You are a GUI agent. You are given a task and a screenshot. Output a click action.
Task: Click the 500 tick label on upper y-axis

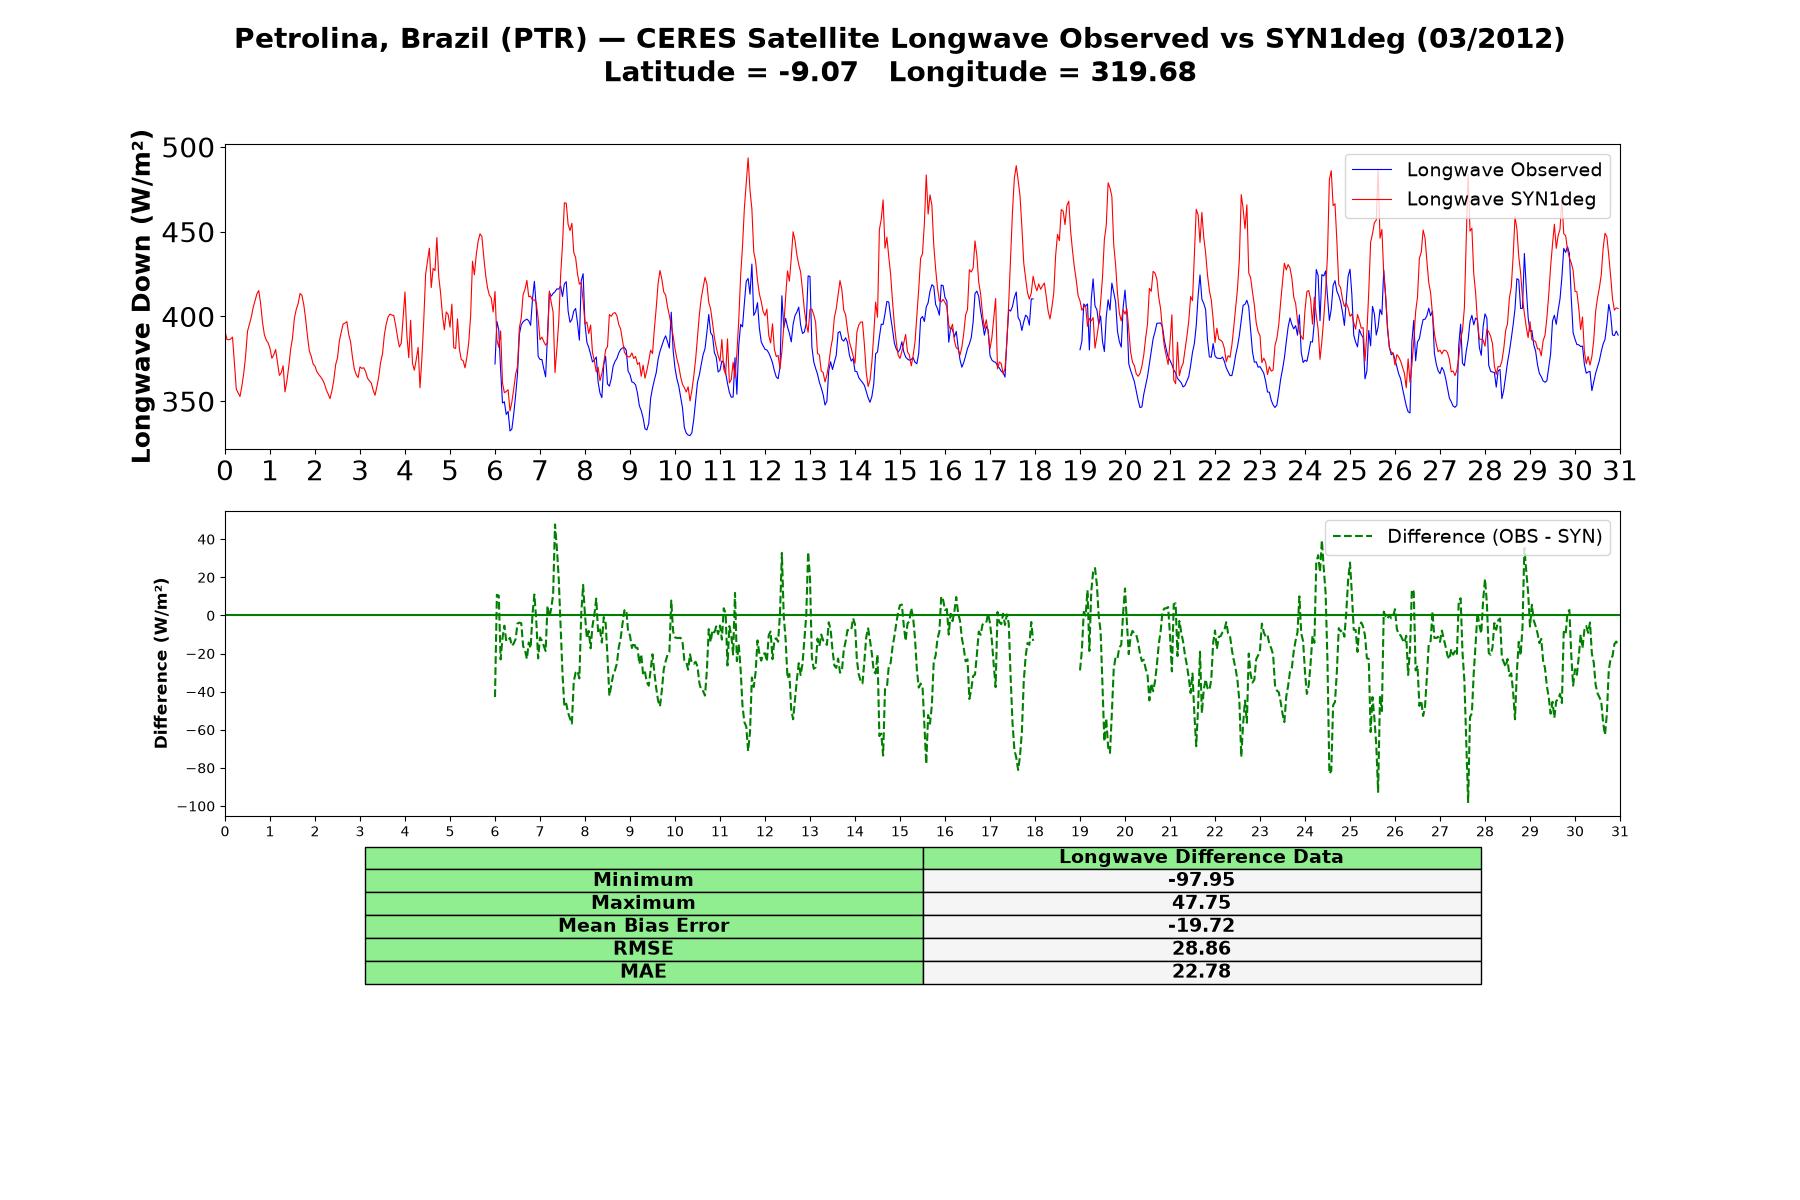(x=188, y=148)
